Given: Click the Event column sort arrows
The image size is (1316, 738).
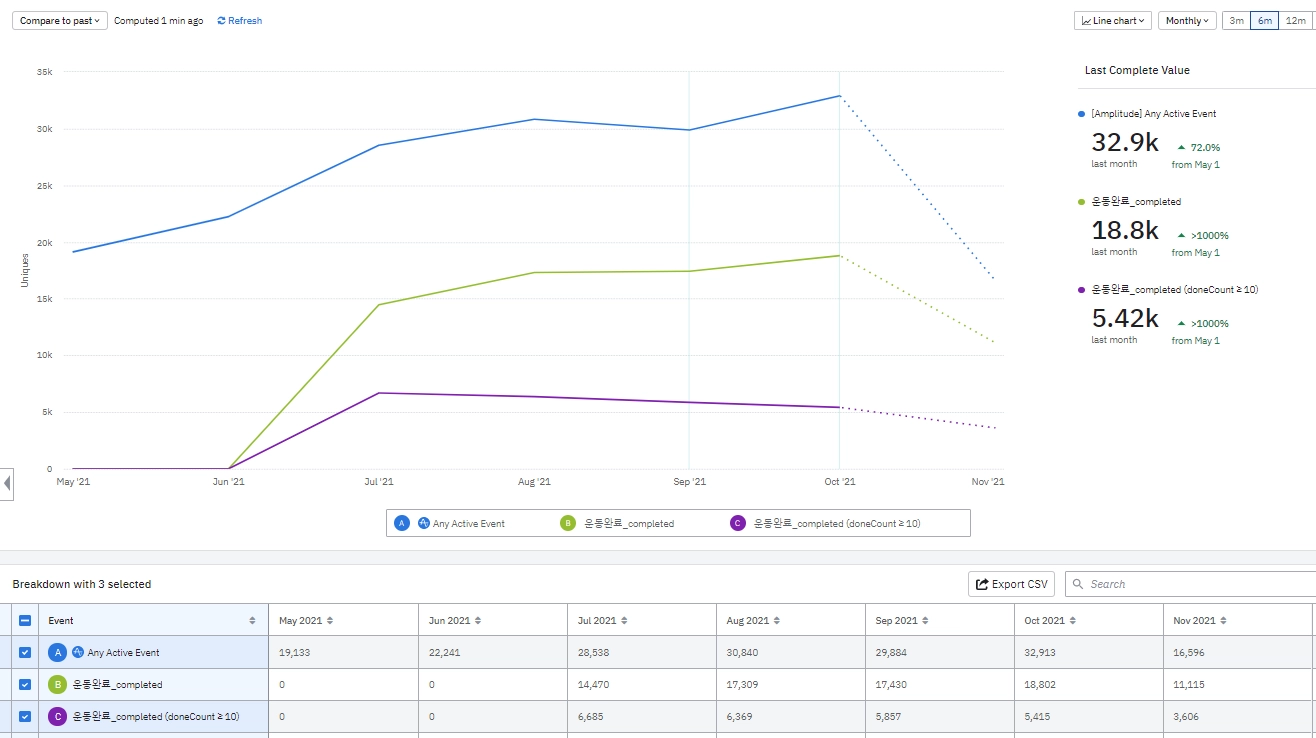Looking at the screenshot, I should pyautogui.click(x=252, y=621).
